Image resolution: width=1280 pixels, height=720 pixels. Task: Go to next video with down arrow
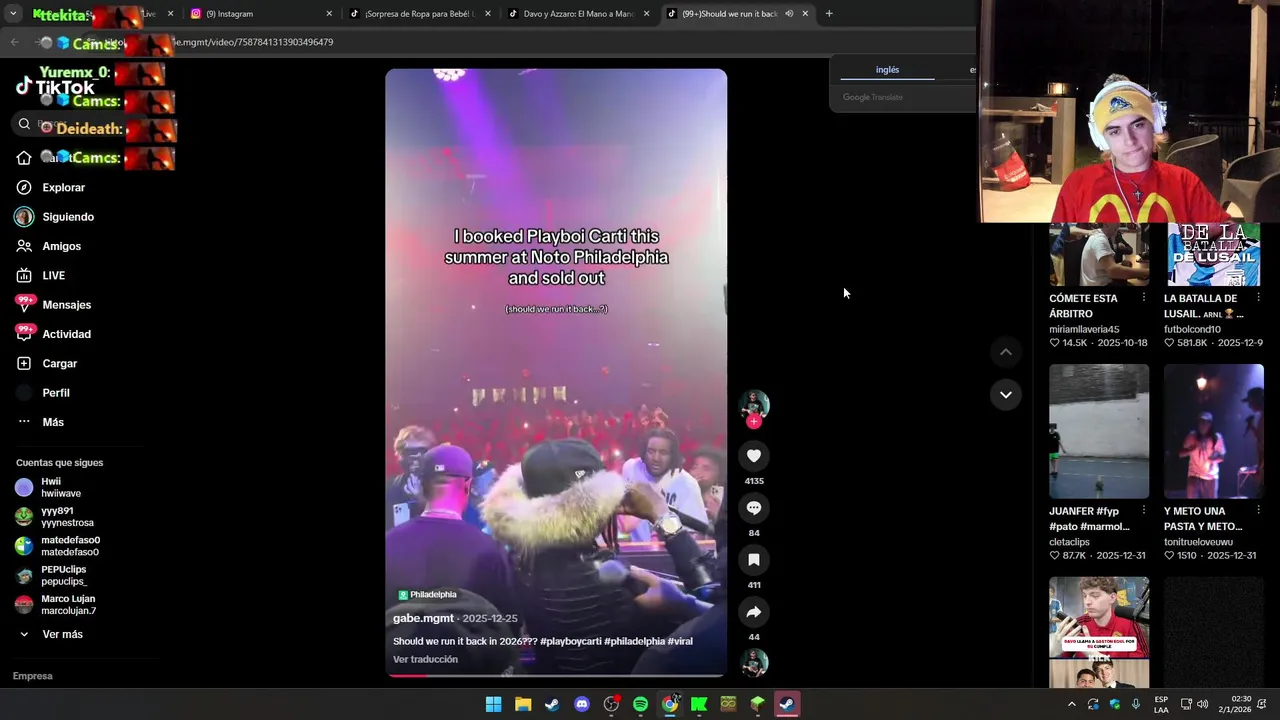(x=1006, y=394)
